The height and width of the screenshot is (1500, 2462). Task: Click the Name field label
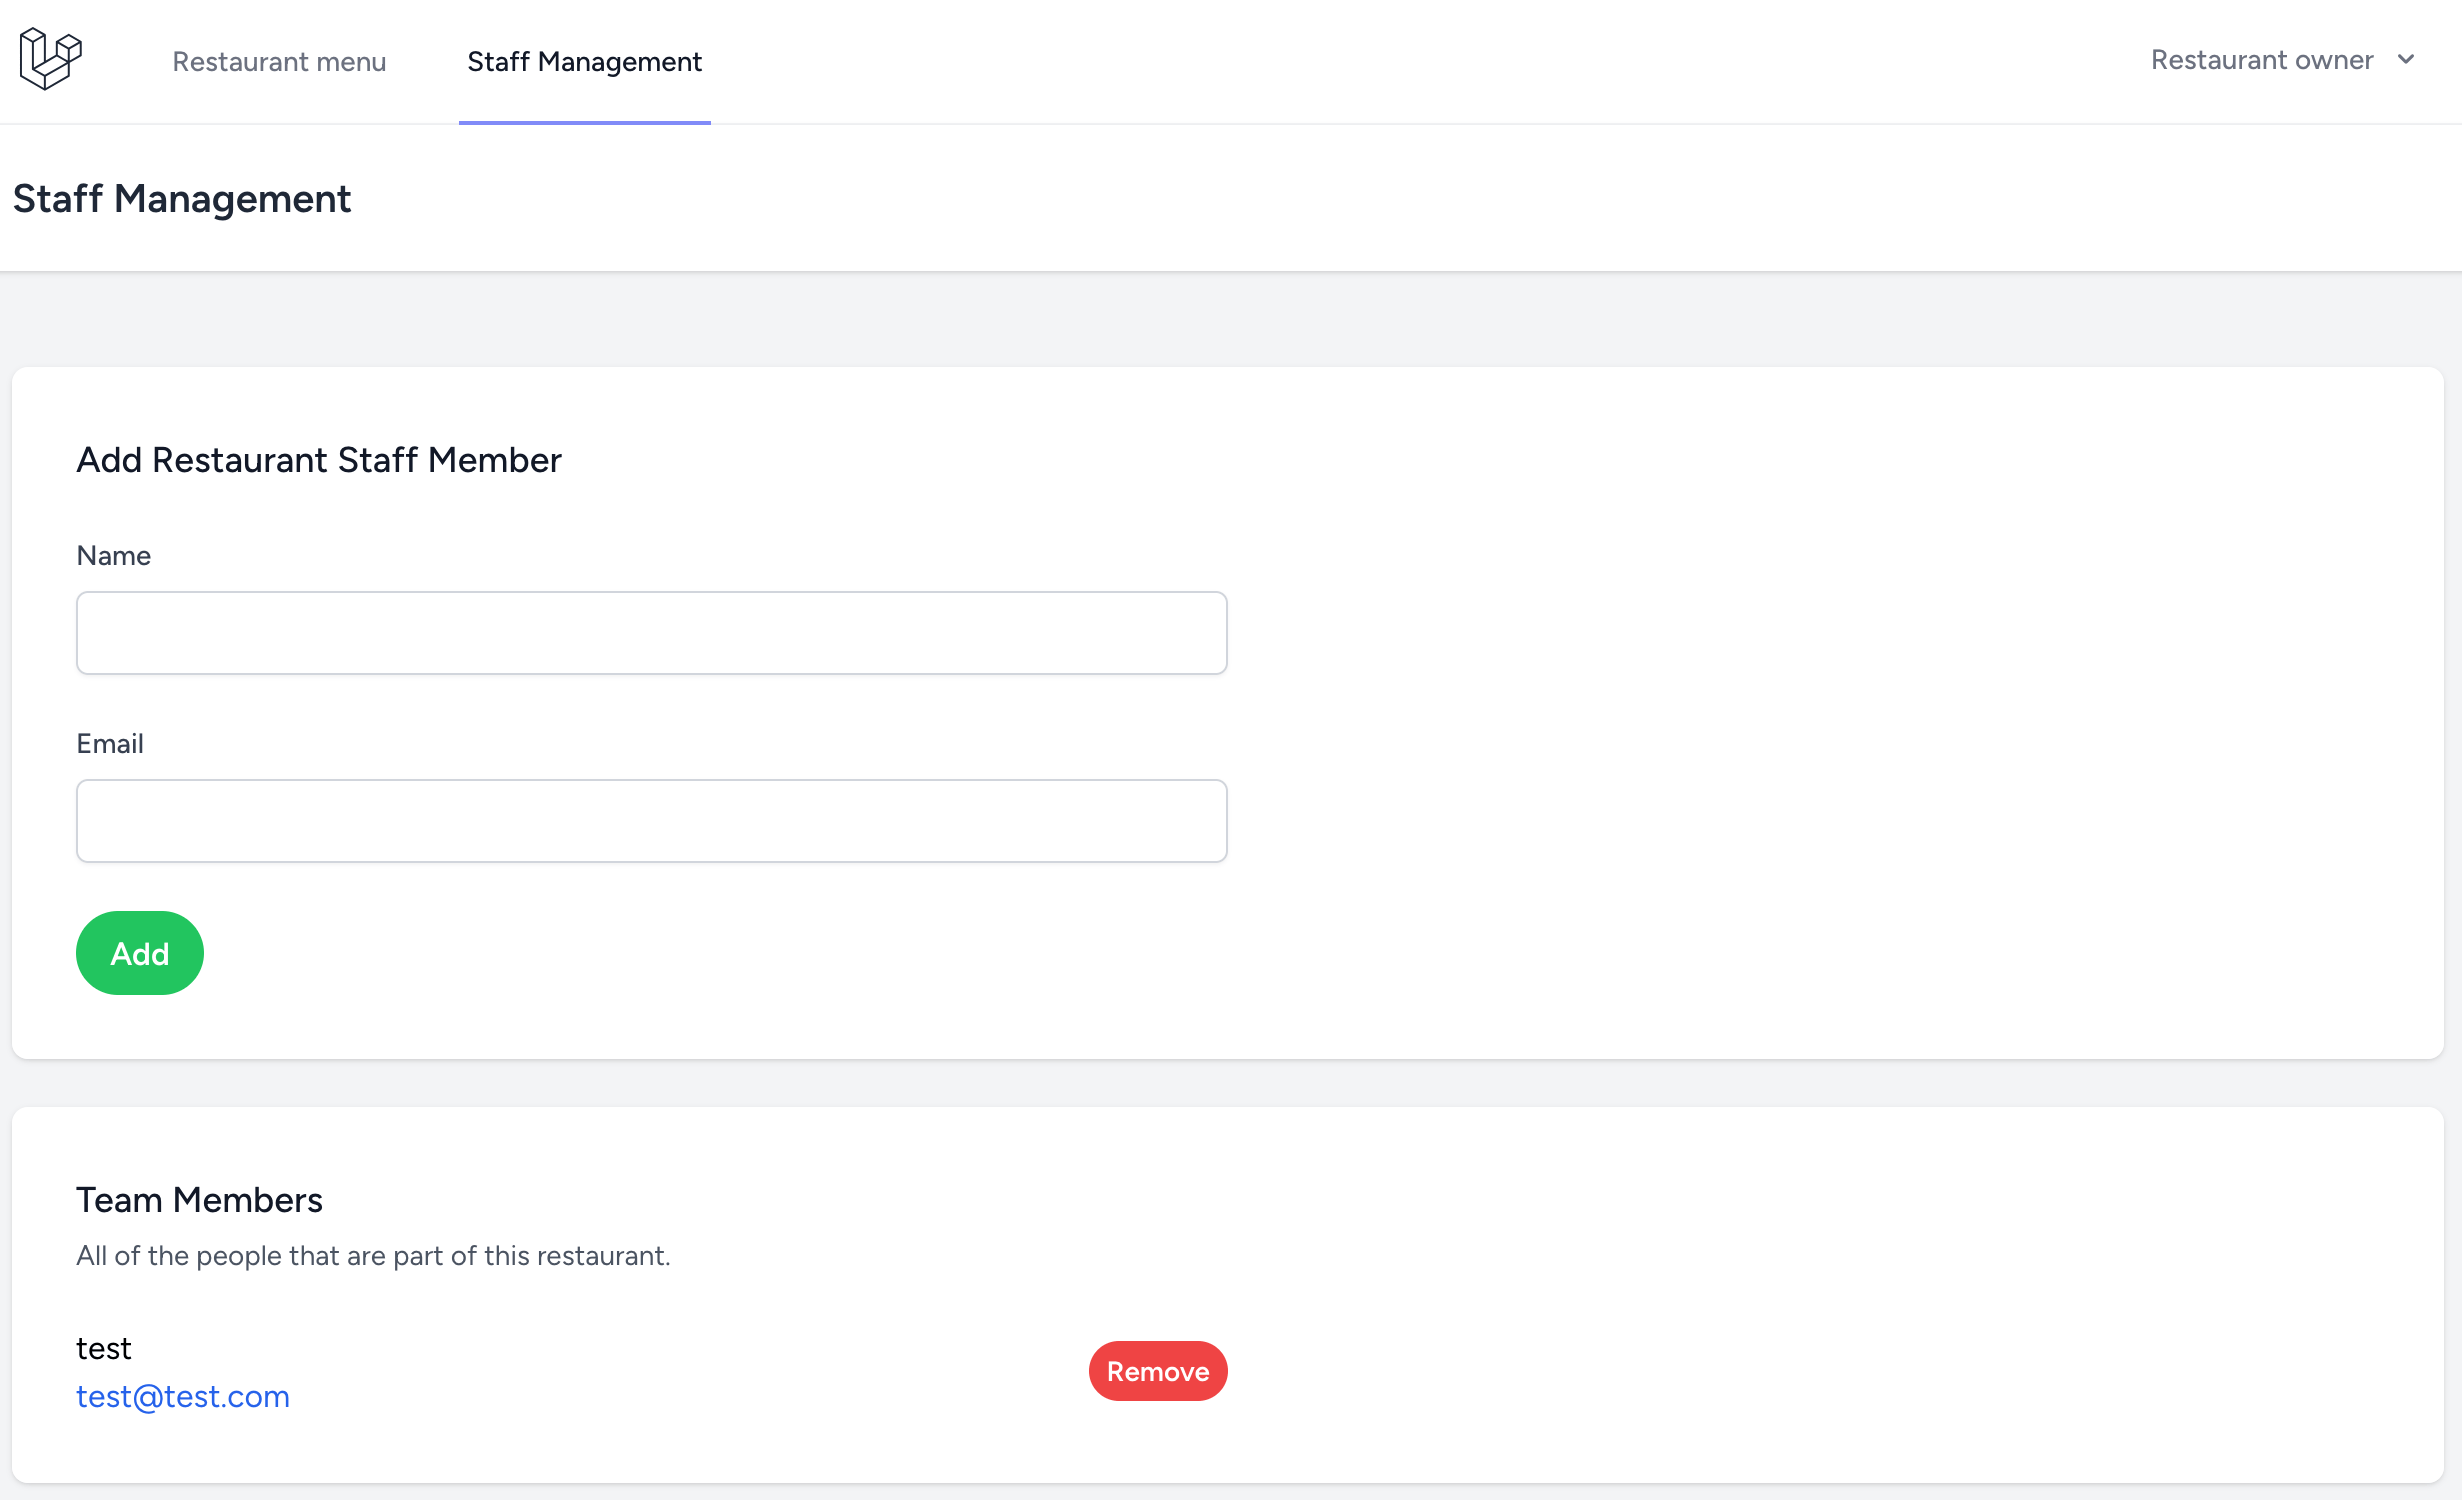[113, 556]
